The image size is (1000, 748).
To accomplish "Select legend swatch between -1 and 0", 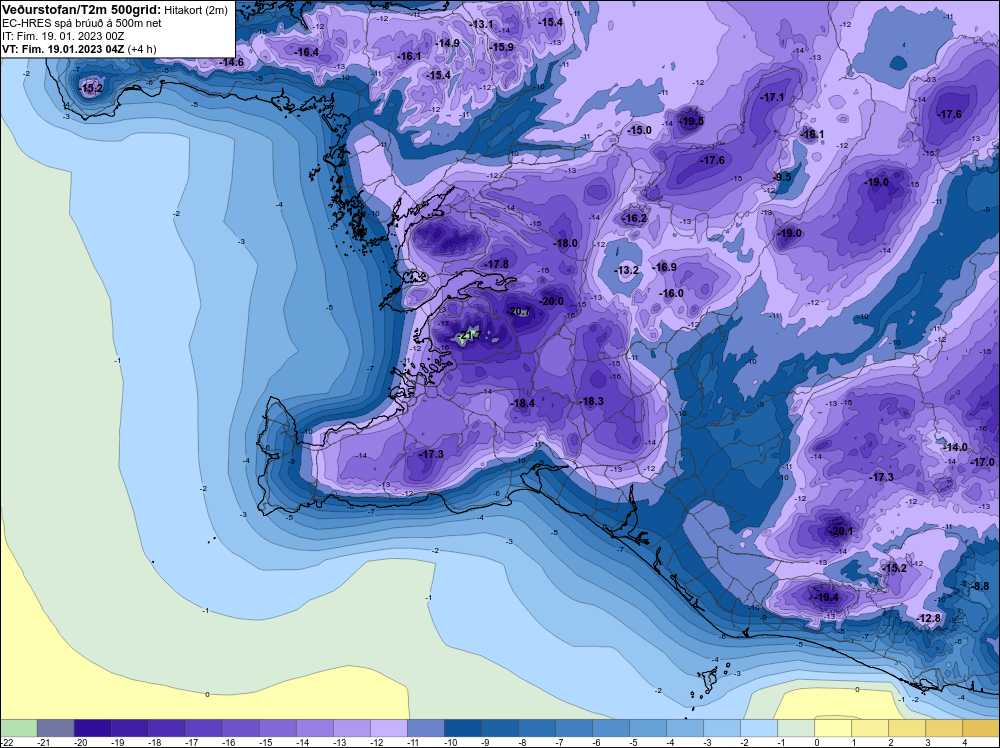I will [796, 728].
